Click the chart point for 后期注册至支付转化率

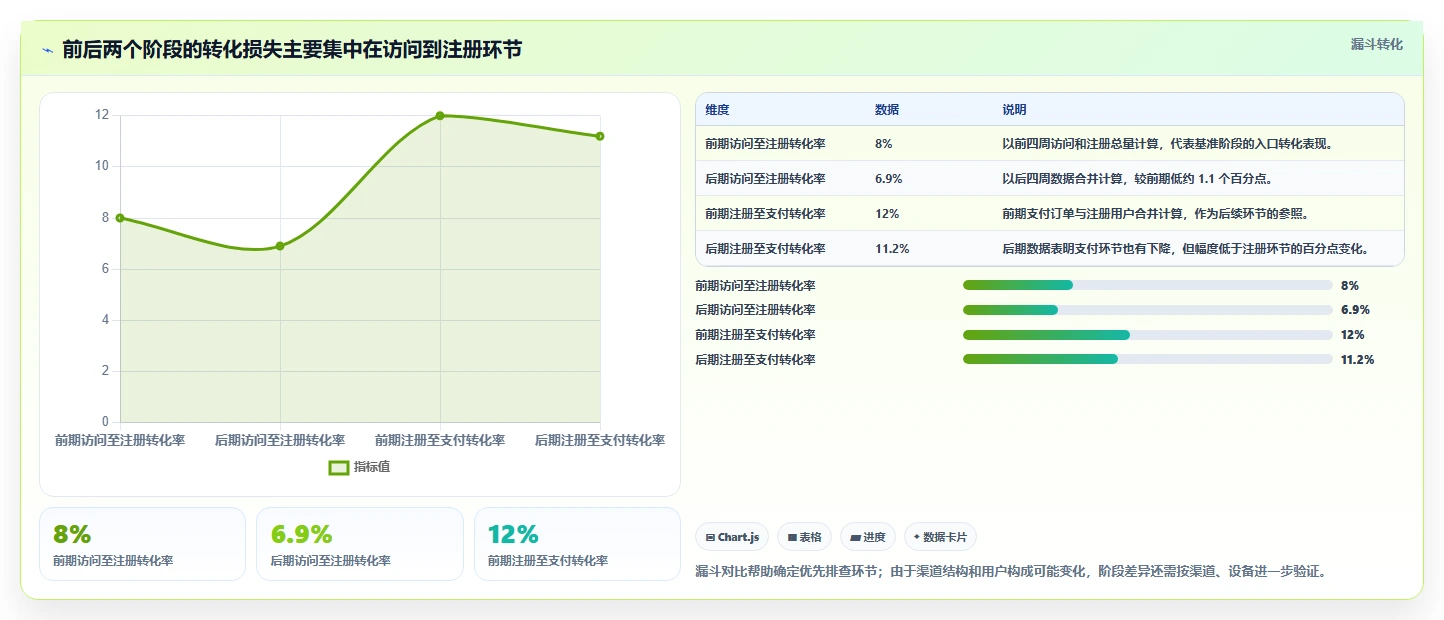tap(600, 136)
